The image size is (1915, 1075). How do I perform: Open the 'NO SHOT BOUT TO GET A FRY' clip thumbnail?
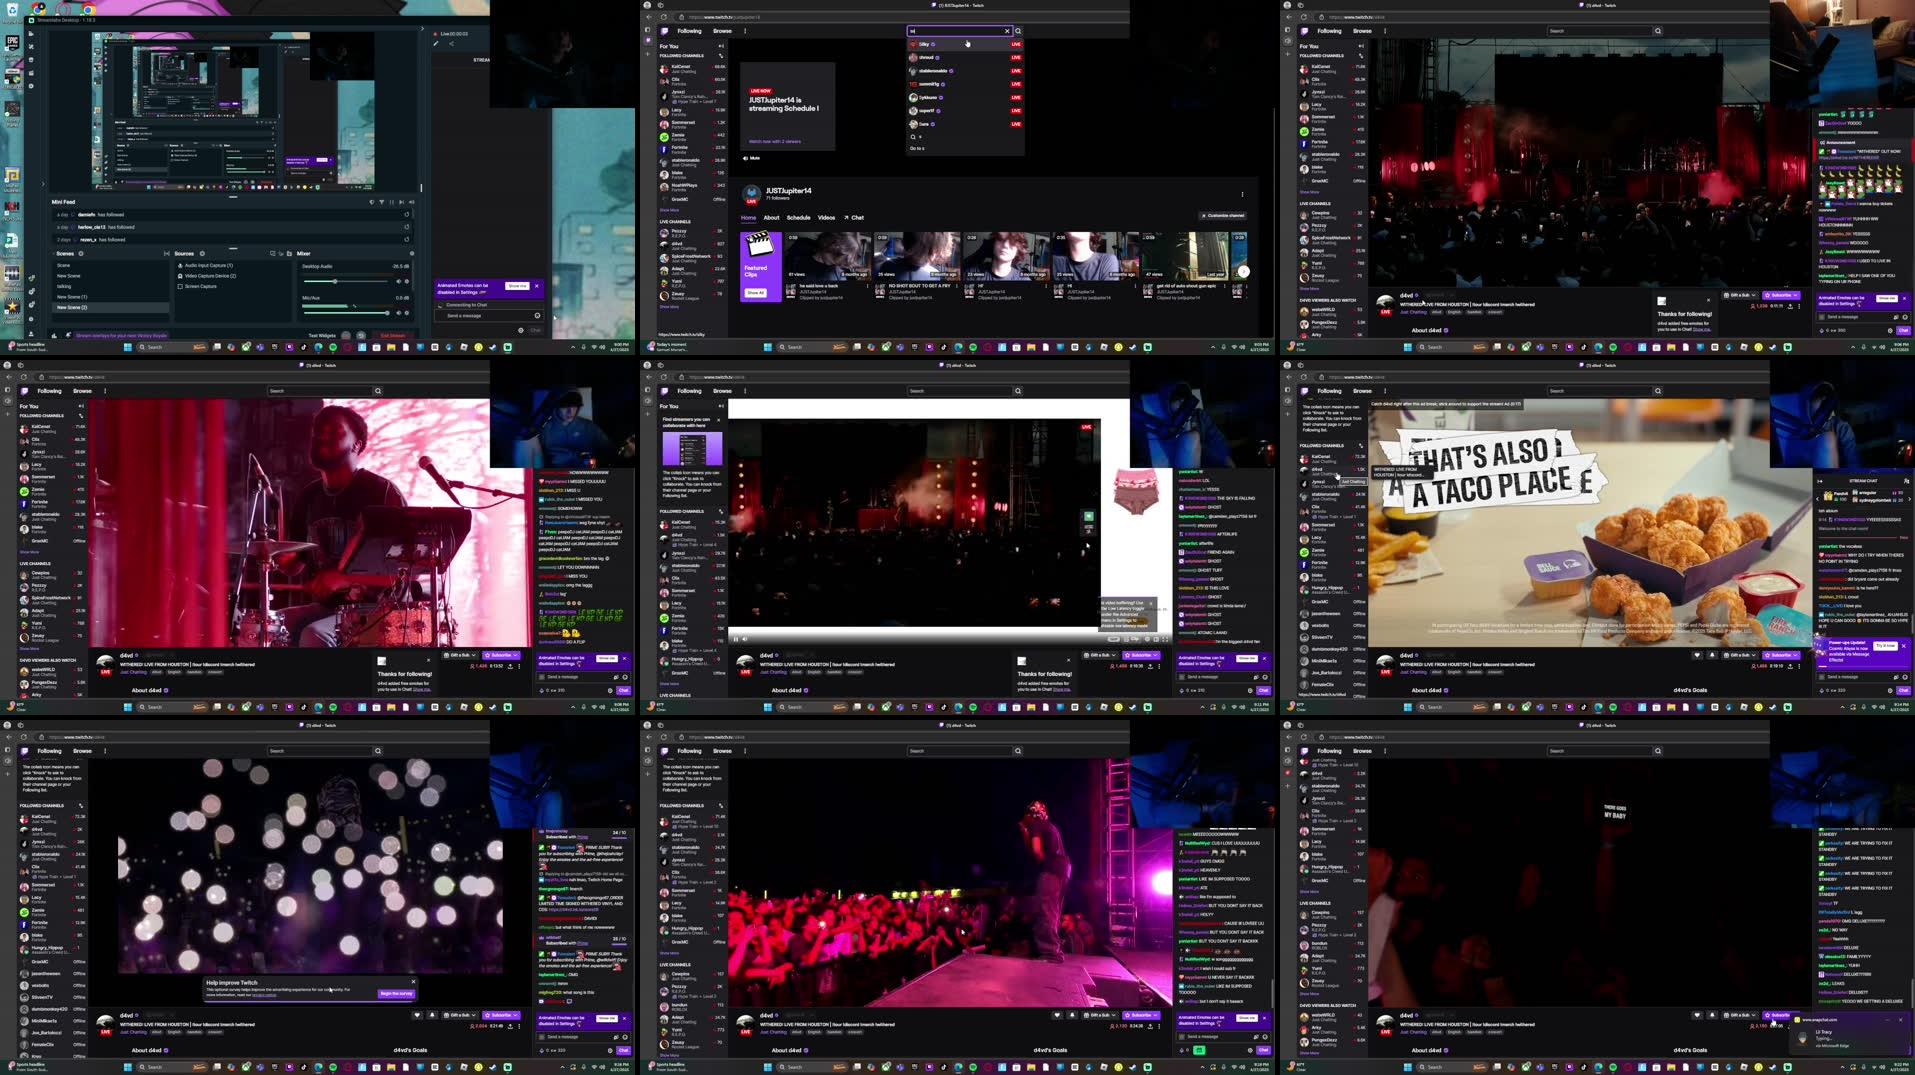pos(917,256)
